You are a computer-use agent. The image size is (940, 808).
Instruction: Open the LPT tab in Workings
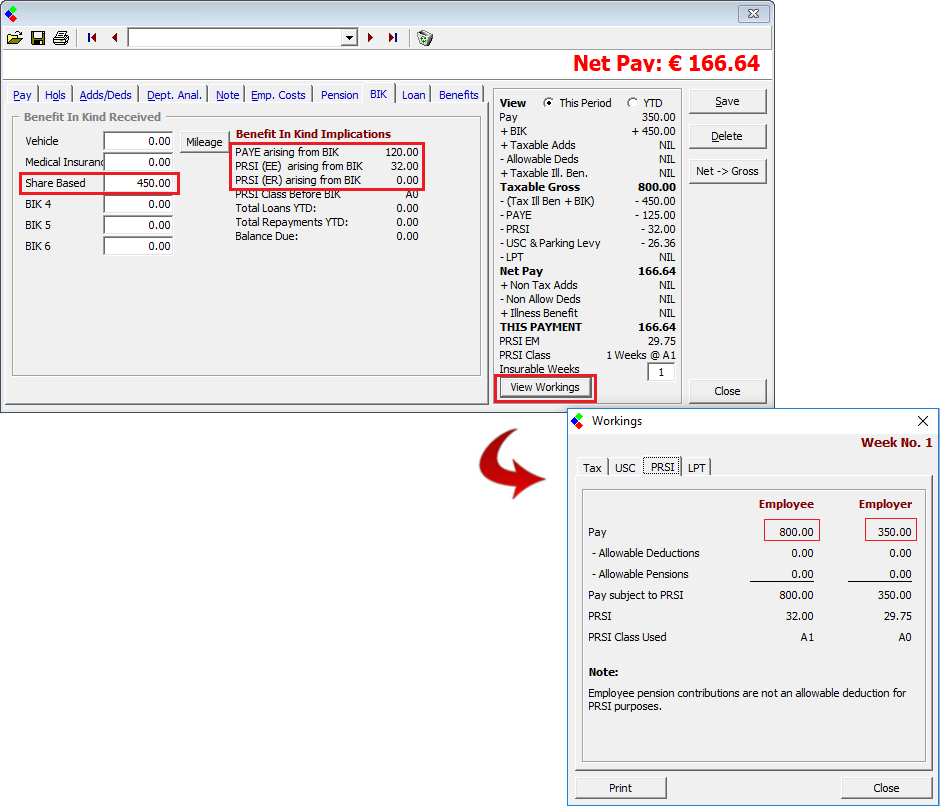(x=696, y=468)
